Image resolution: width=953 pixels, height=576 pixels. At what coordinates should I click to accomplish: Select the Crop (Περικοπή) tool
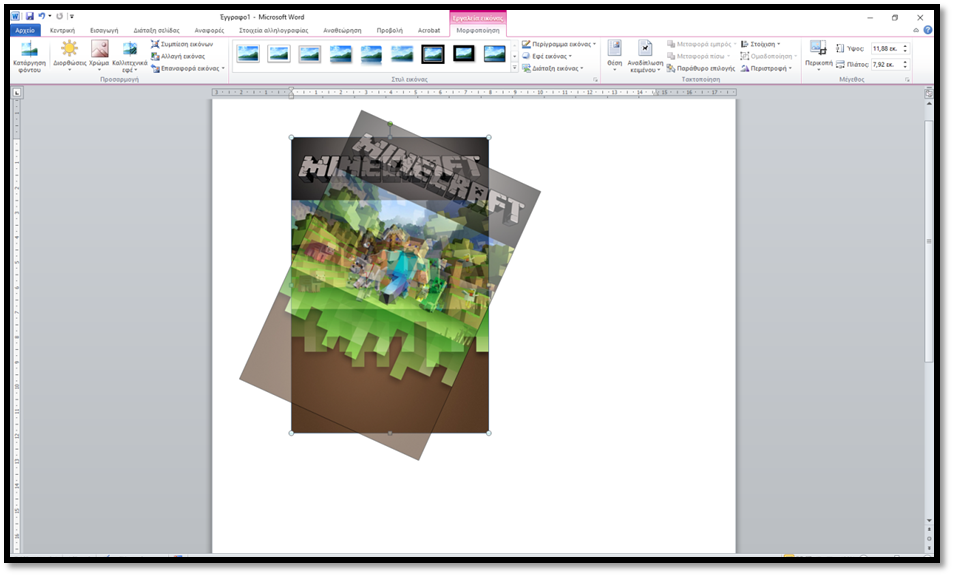point(818,55)
